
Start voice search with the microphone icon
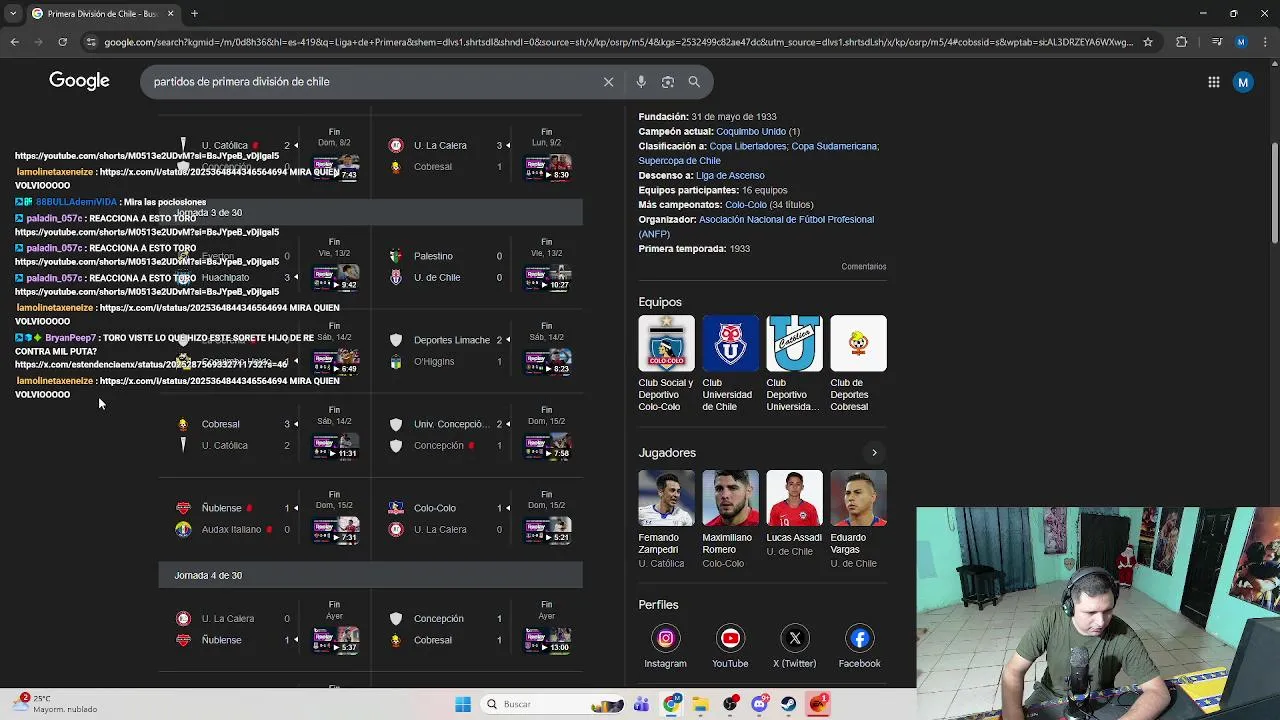click(641, 82)
